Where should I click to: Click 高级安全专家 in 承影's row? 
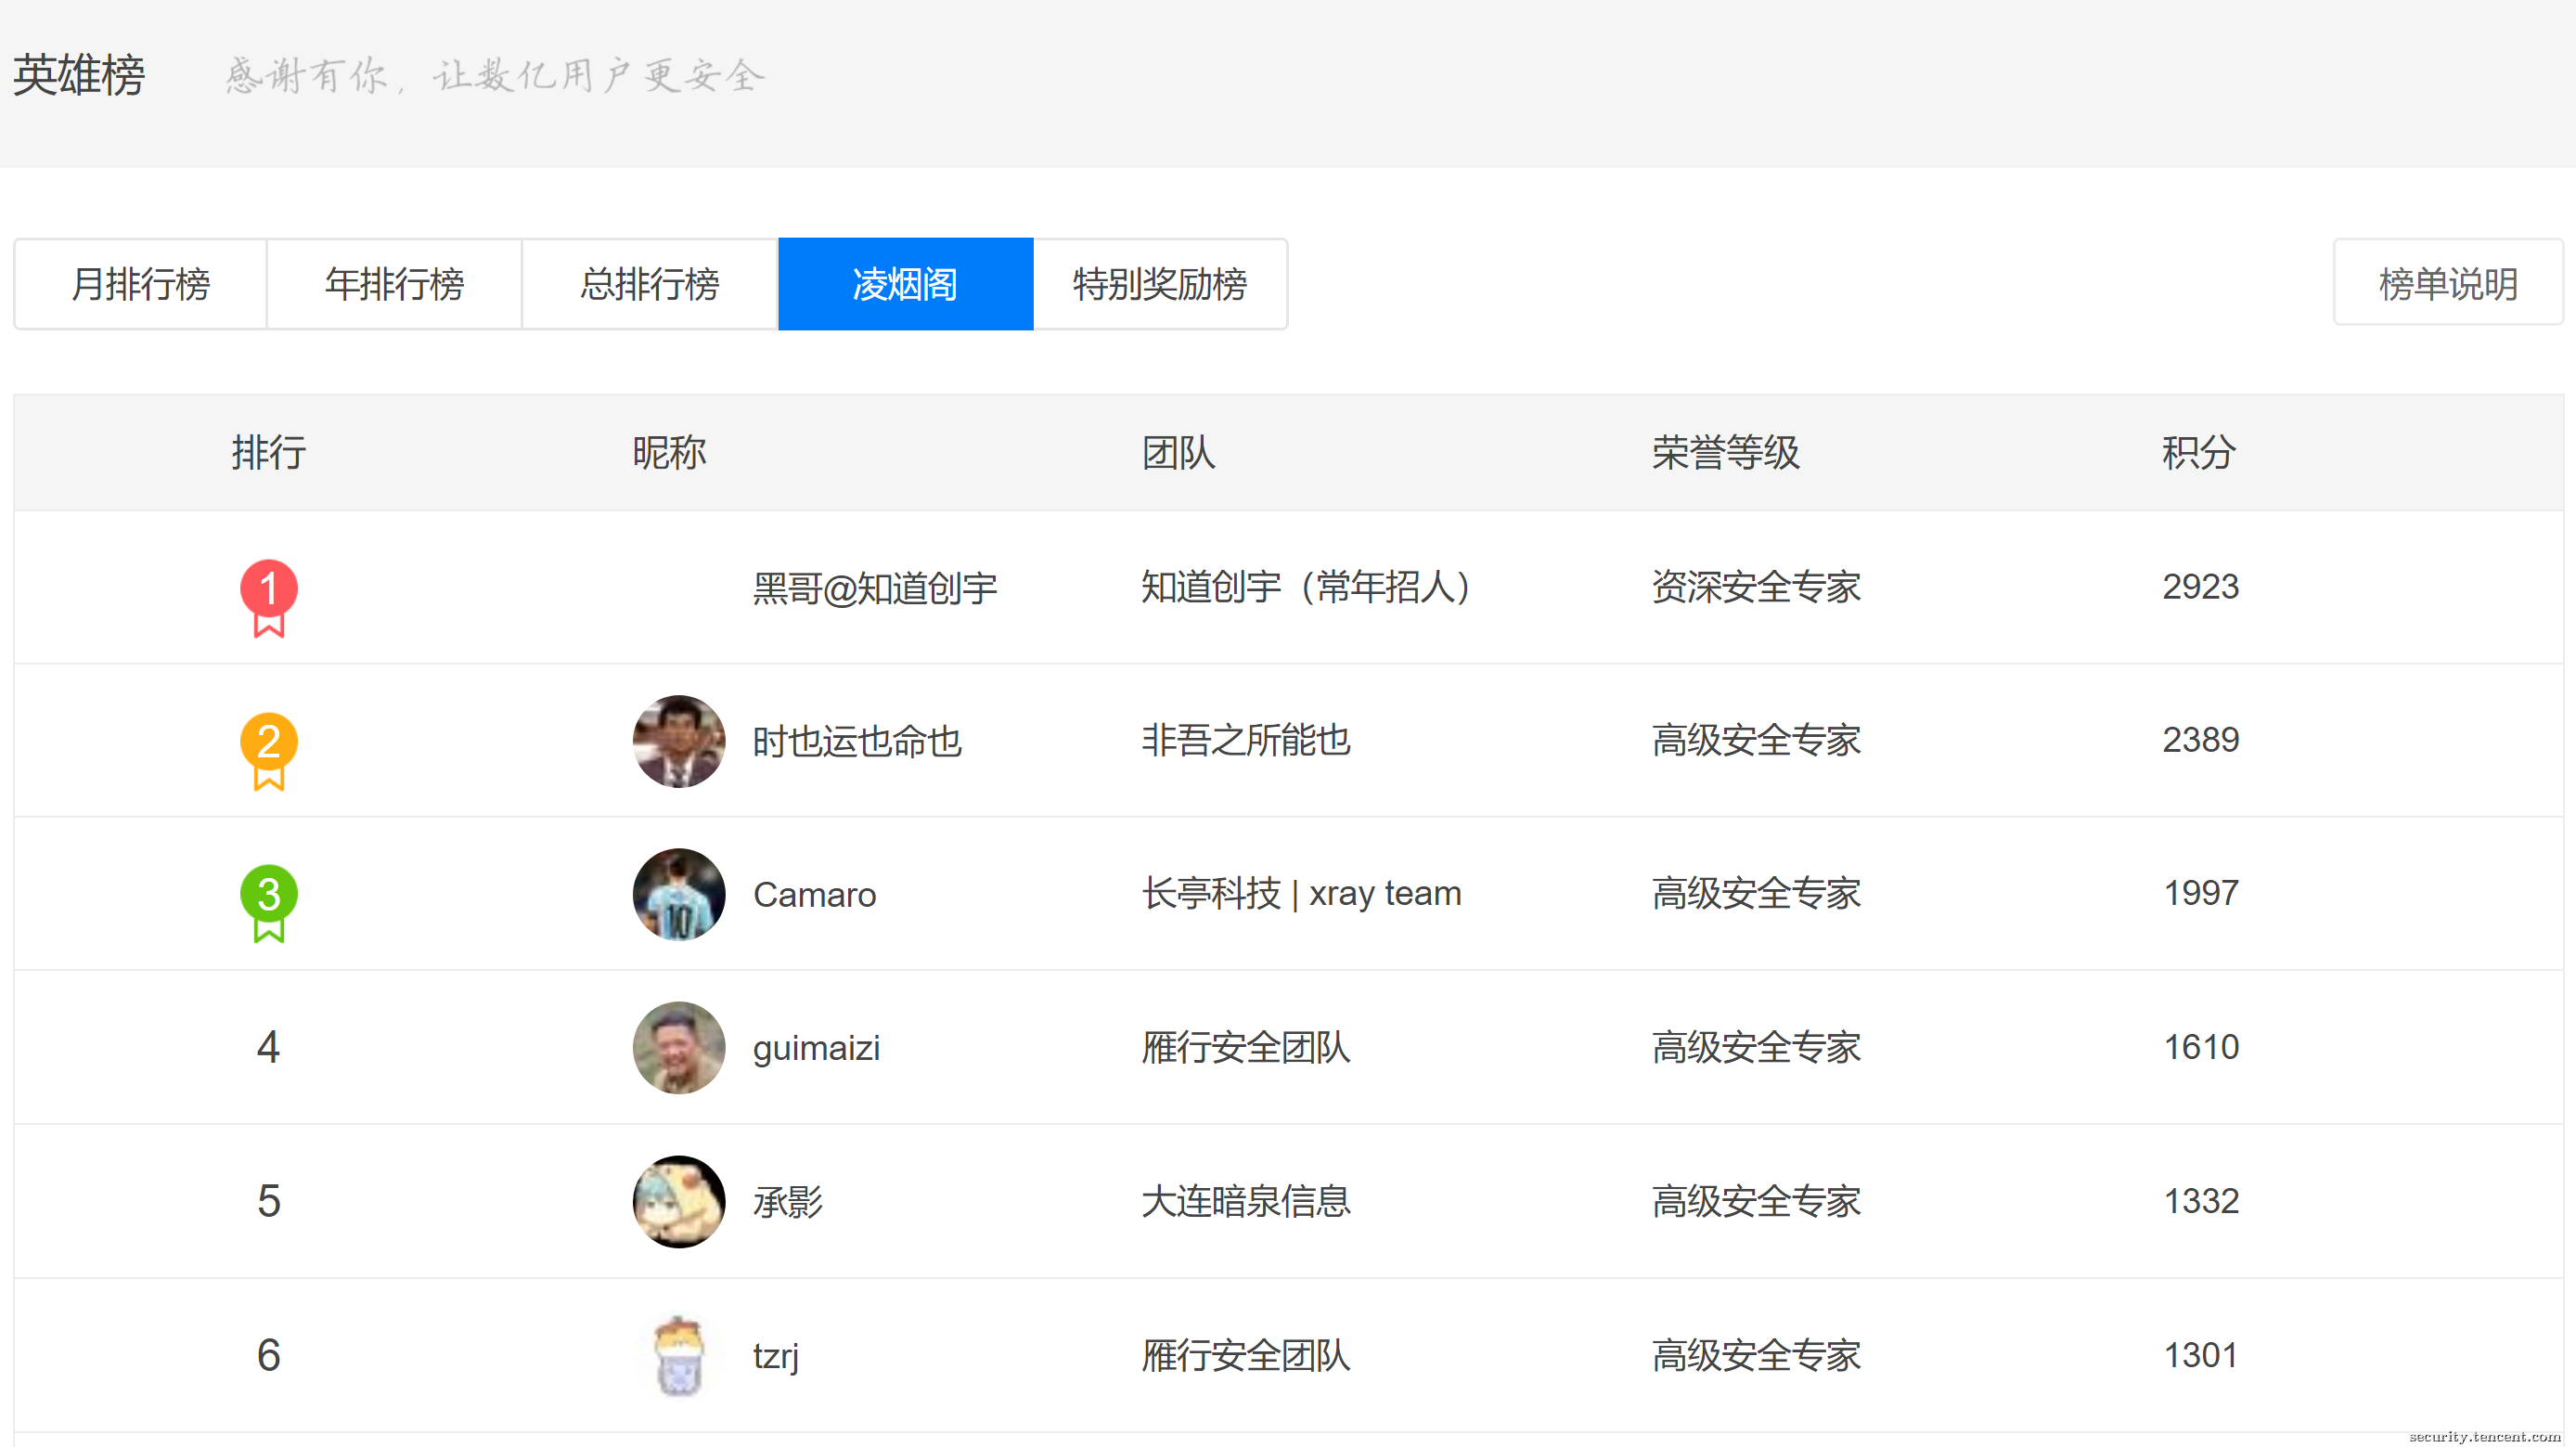click(1756, 1200)
